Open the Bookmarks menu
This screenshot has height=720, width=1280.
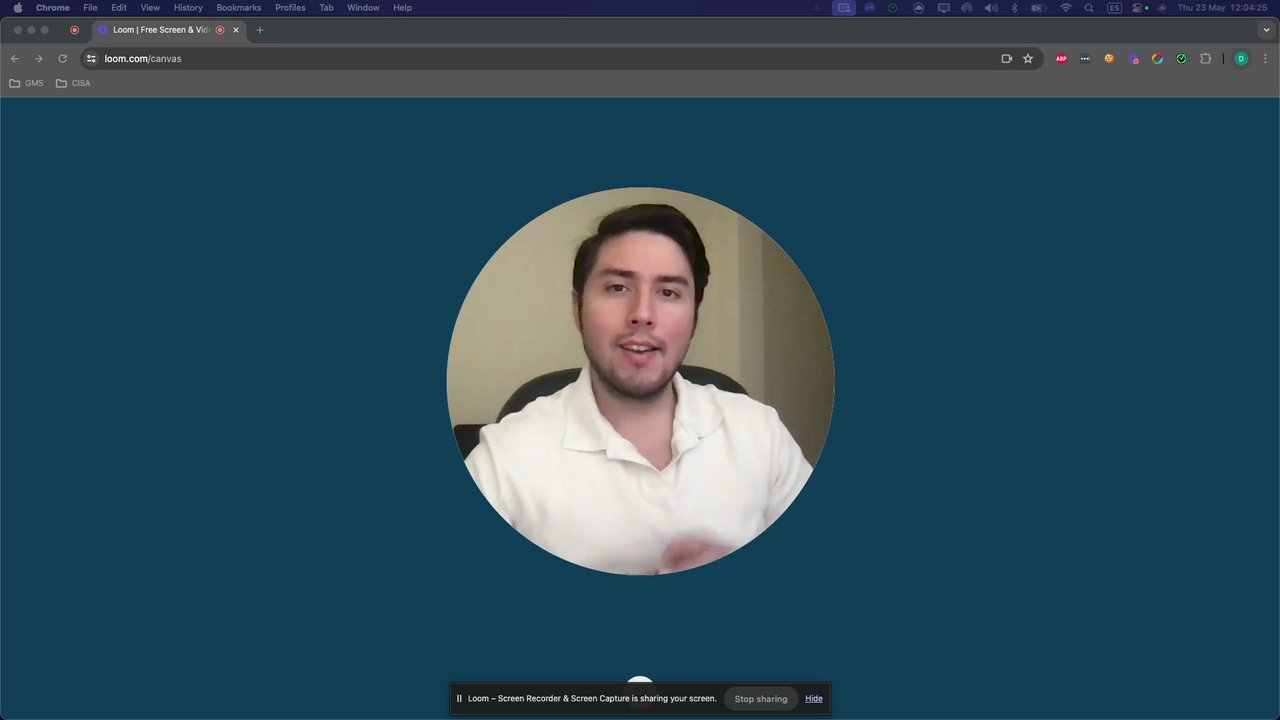point(239,7)
